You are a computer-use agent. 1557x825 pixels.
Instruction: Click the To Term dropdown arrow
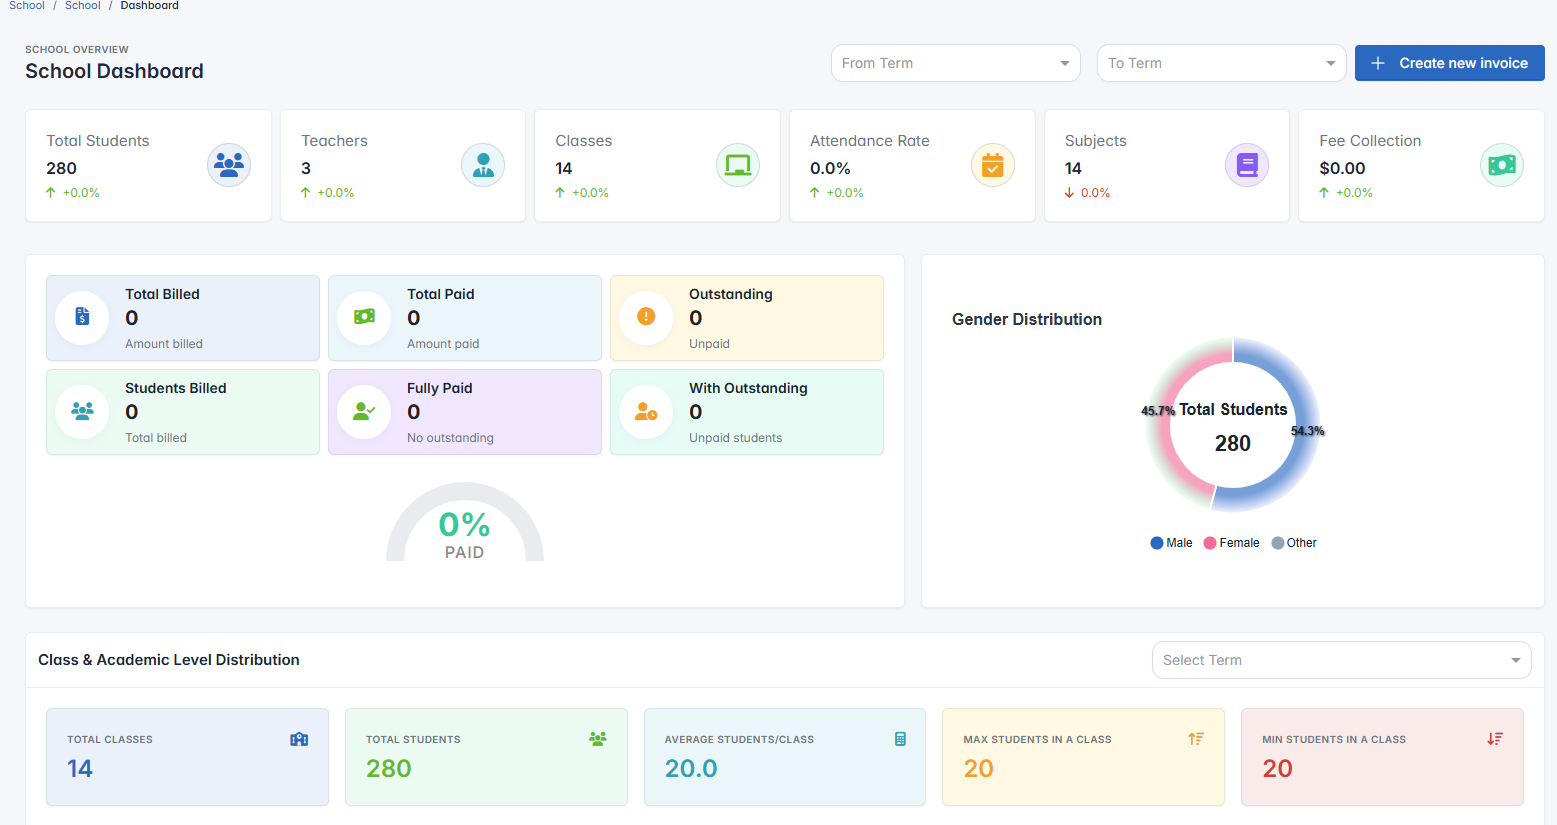(x=1331, y=63)
